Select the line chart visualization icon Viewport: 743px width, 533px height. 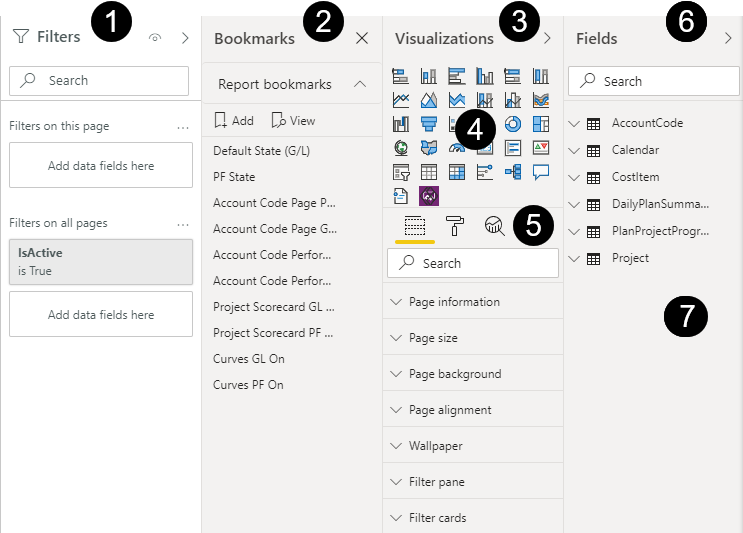[401, 100]
